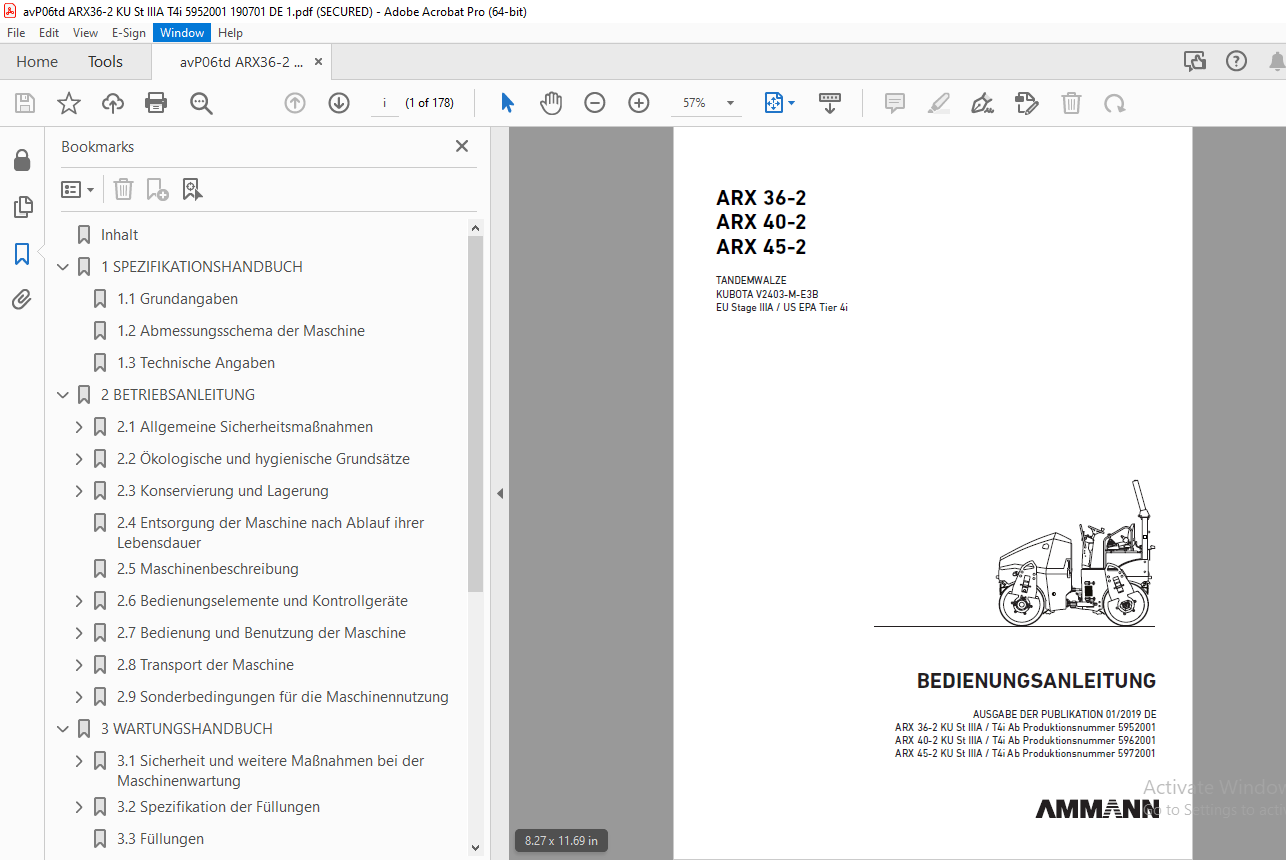Go to 1.2 Abmessungsschema der Maschine
The width and height of the screenshot is (1286, 860).
(241, 331)
